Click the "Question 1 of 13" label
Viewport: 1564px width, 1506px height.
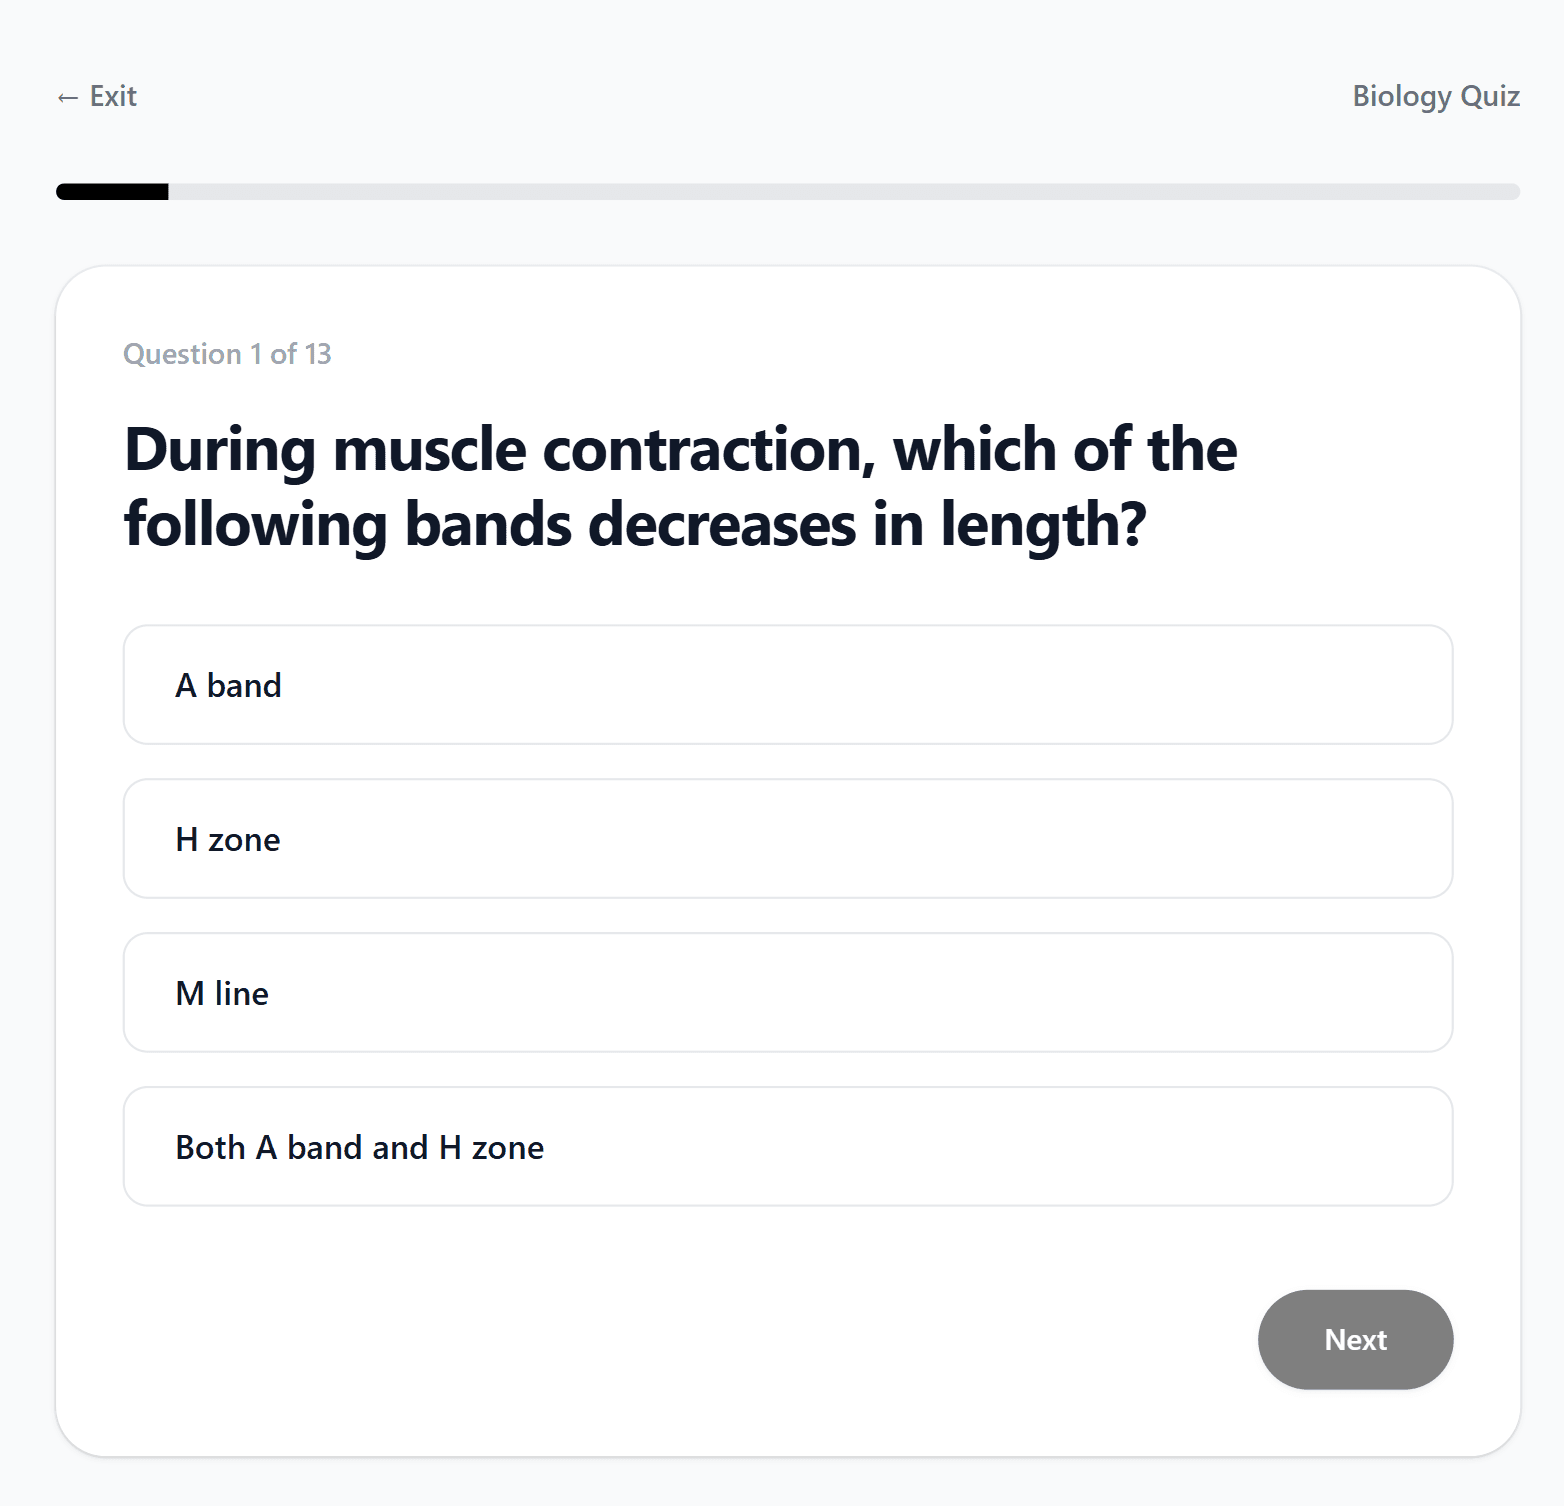point(228,353)
